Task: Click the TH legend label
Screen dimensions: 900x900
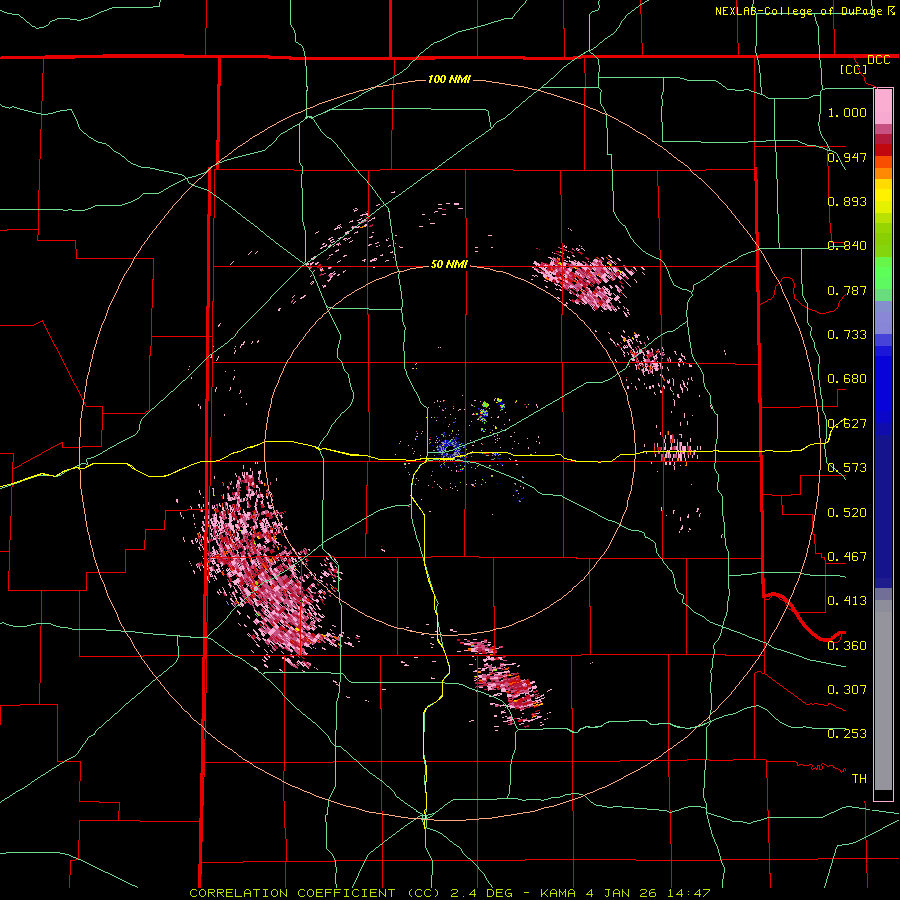Action: coord(859,779)
